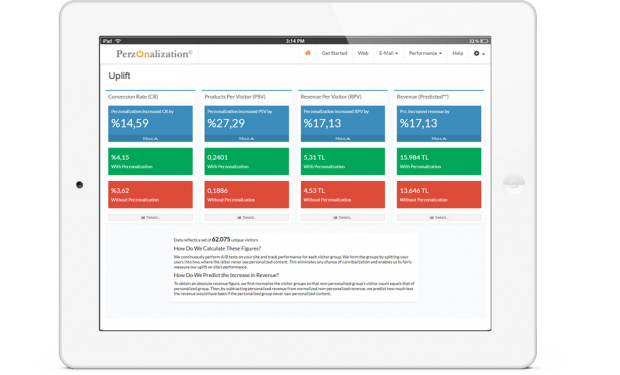
Task: Open the Help link in navbar
Action: click(x=457, y=53)
